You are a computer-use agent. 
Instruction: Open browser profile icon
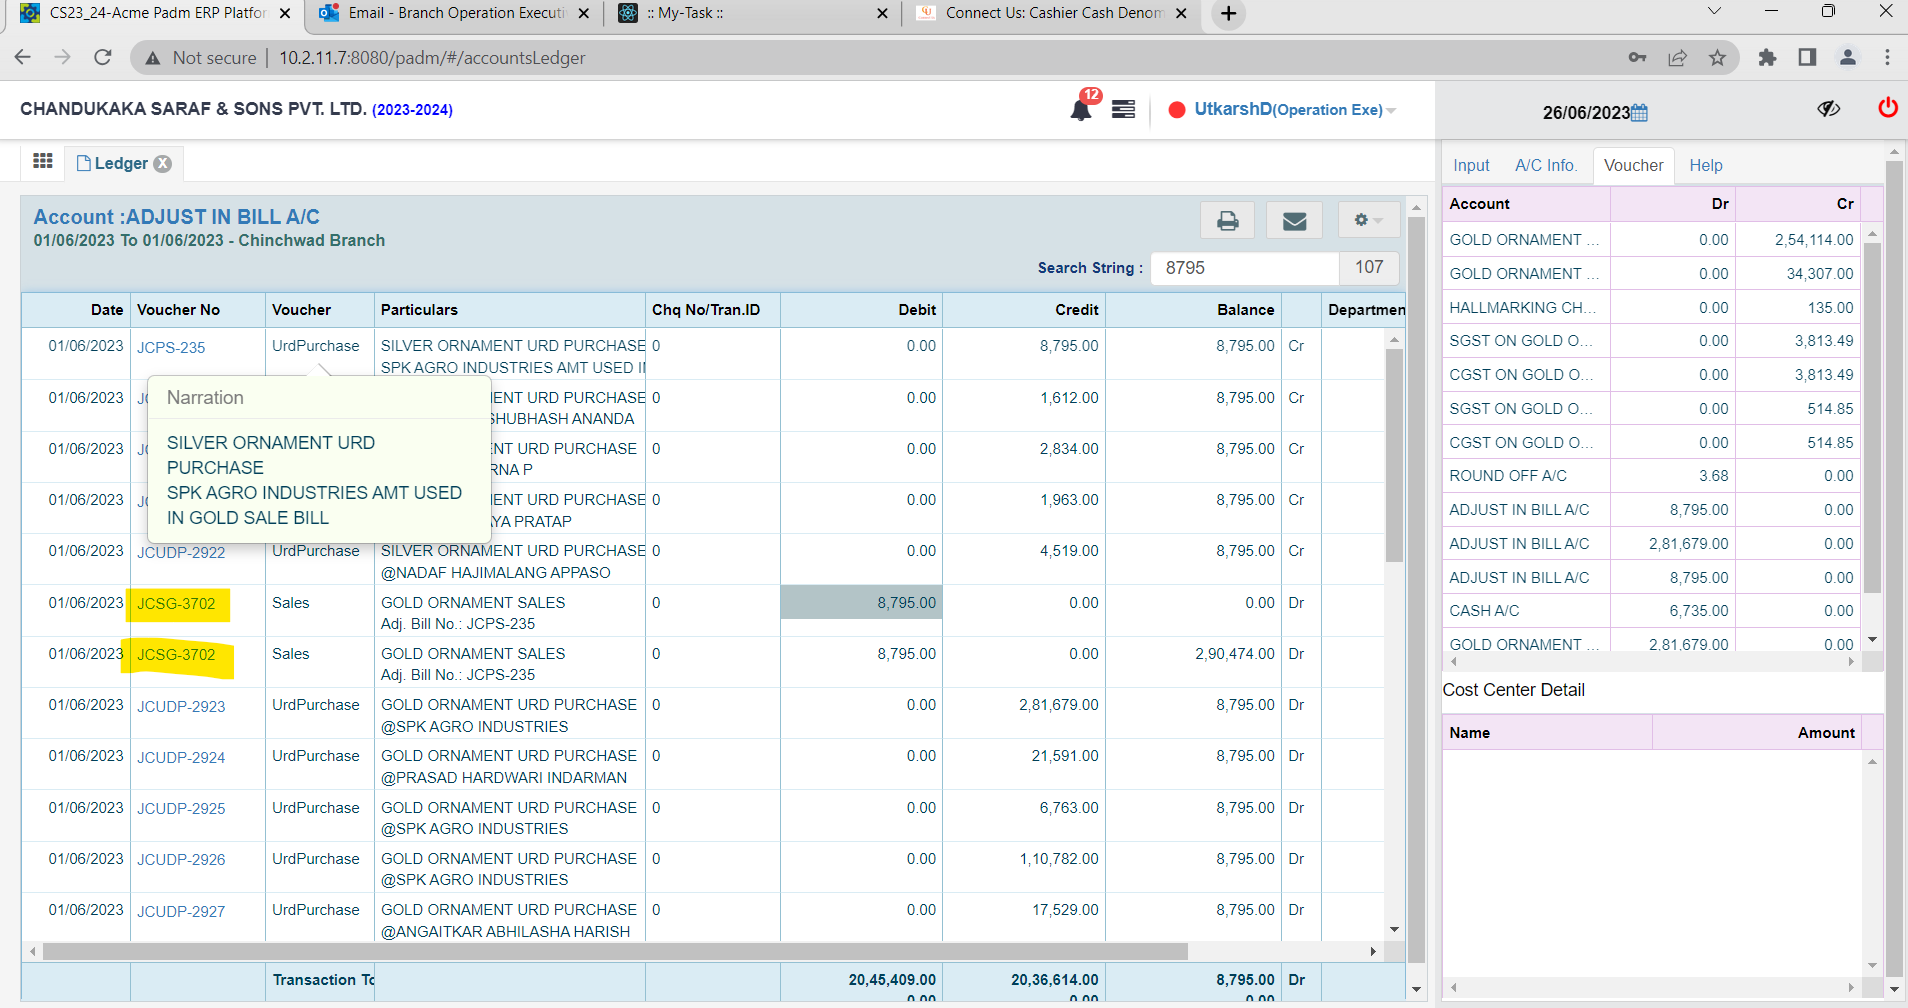(x=1847, y=58)
